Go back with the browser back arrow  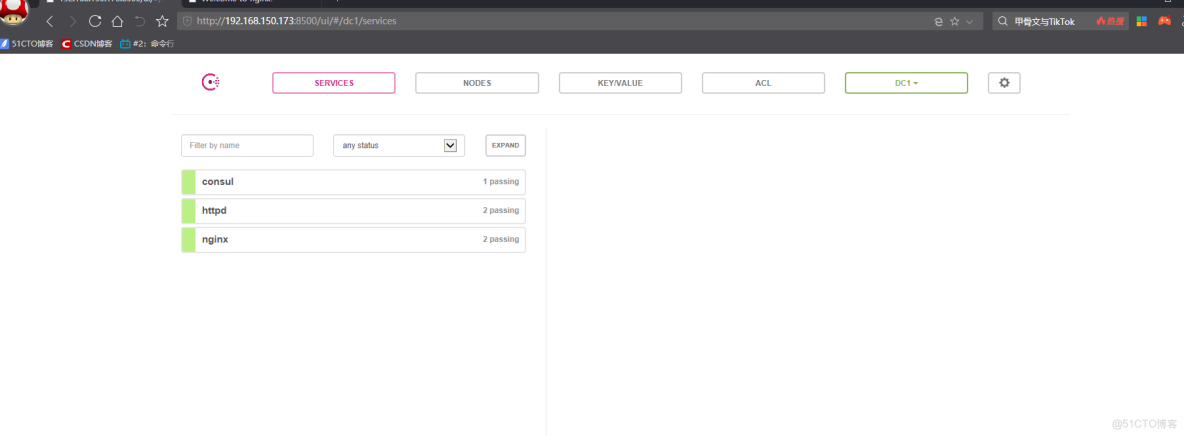tap(50, 21)
